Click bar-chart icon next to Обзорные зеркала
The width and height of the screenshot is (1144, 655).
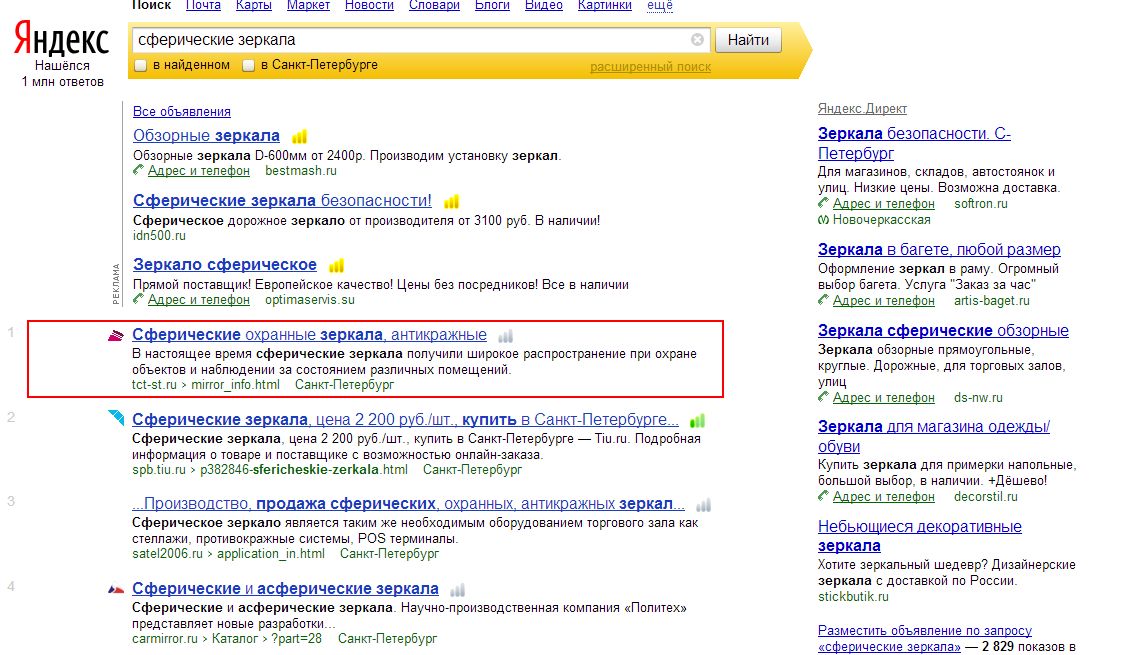click(x=299, y=136)
